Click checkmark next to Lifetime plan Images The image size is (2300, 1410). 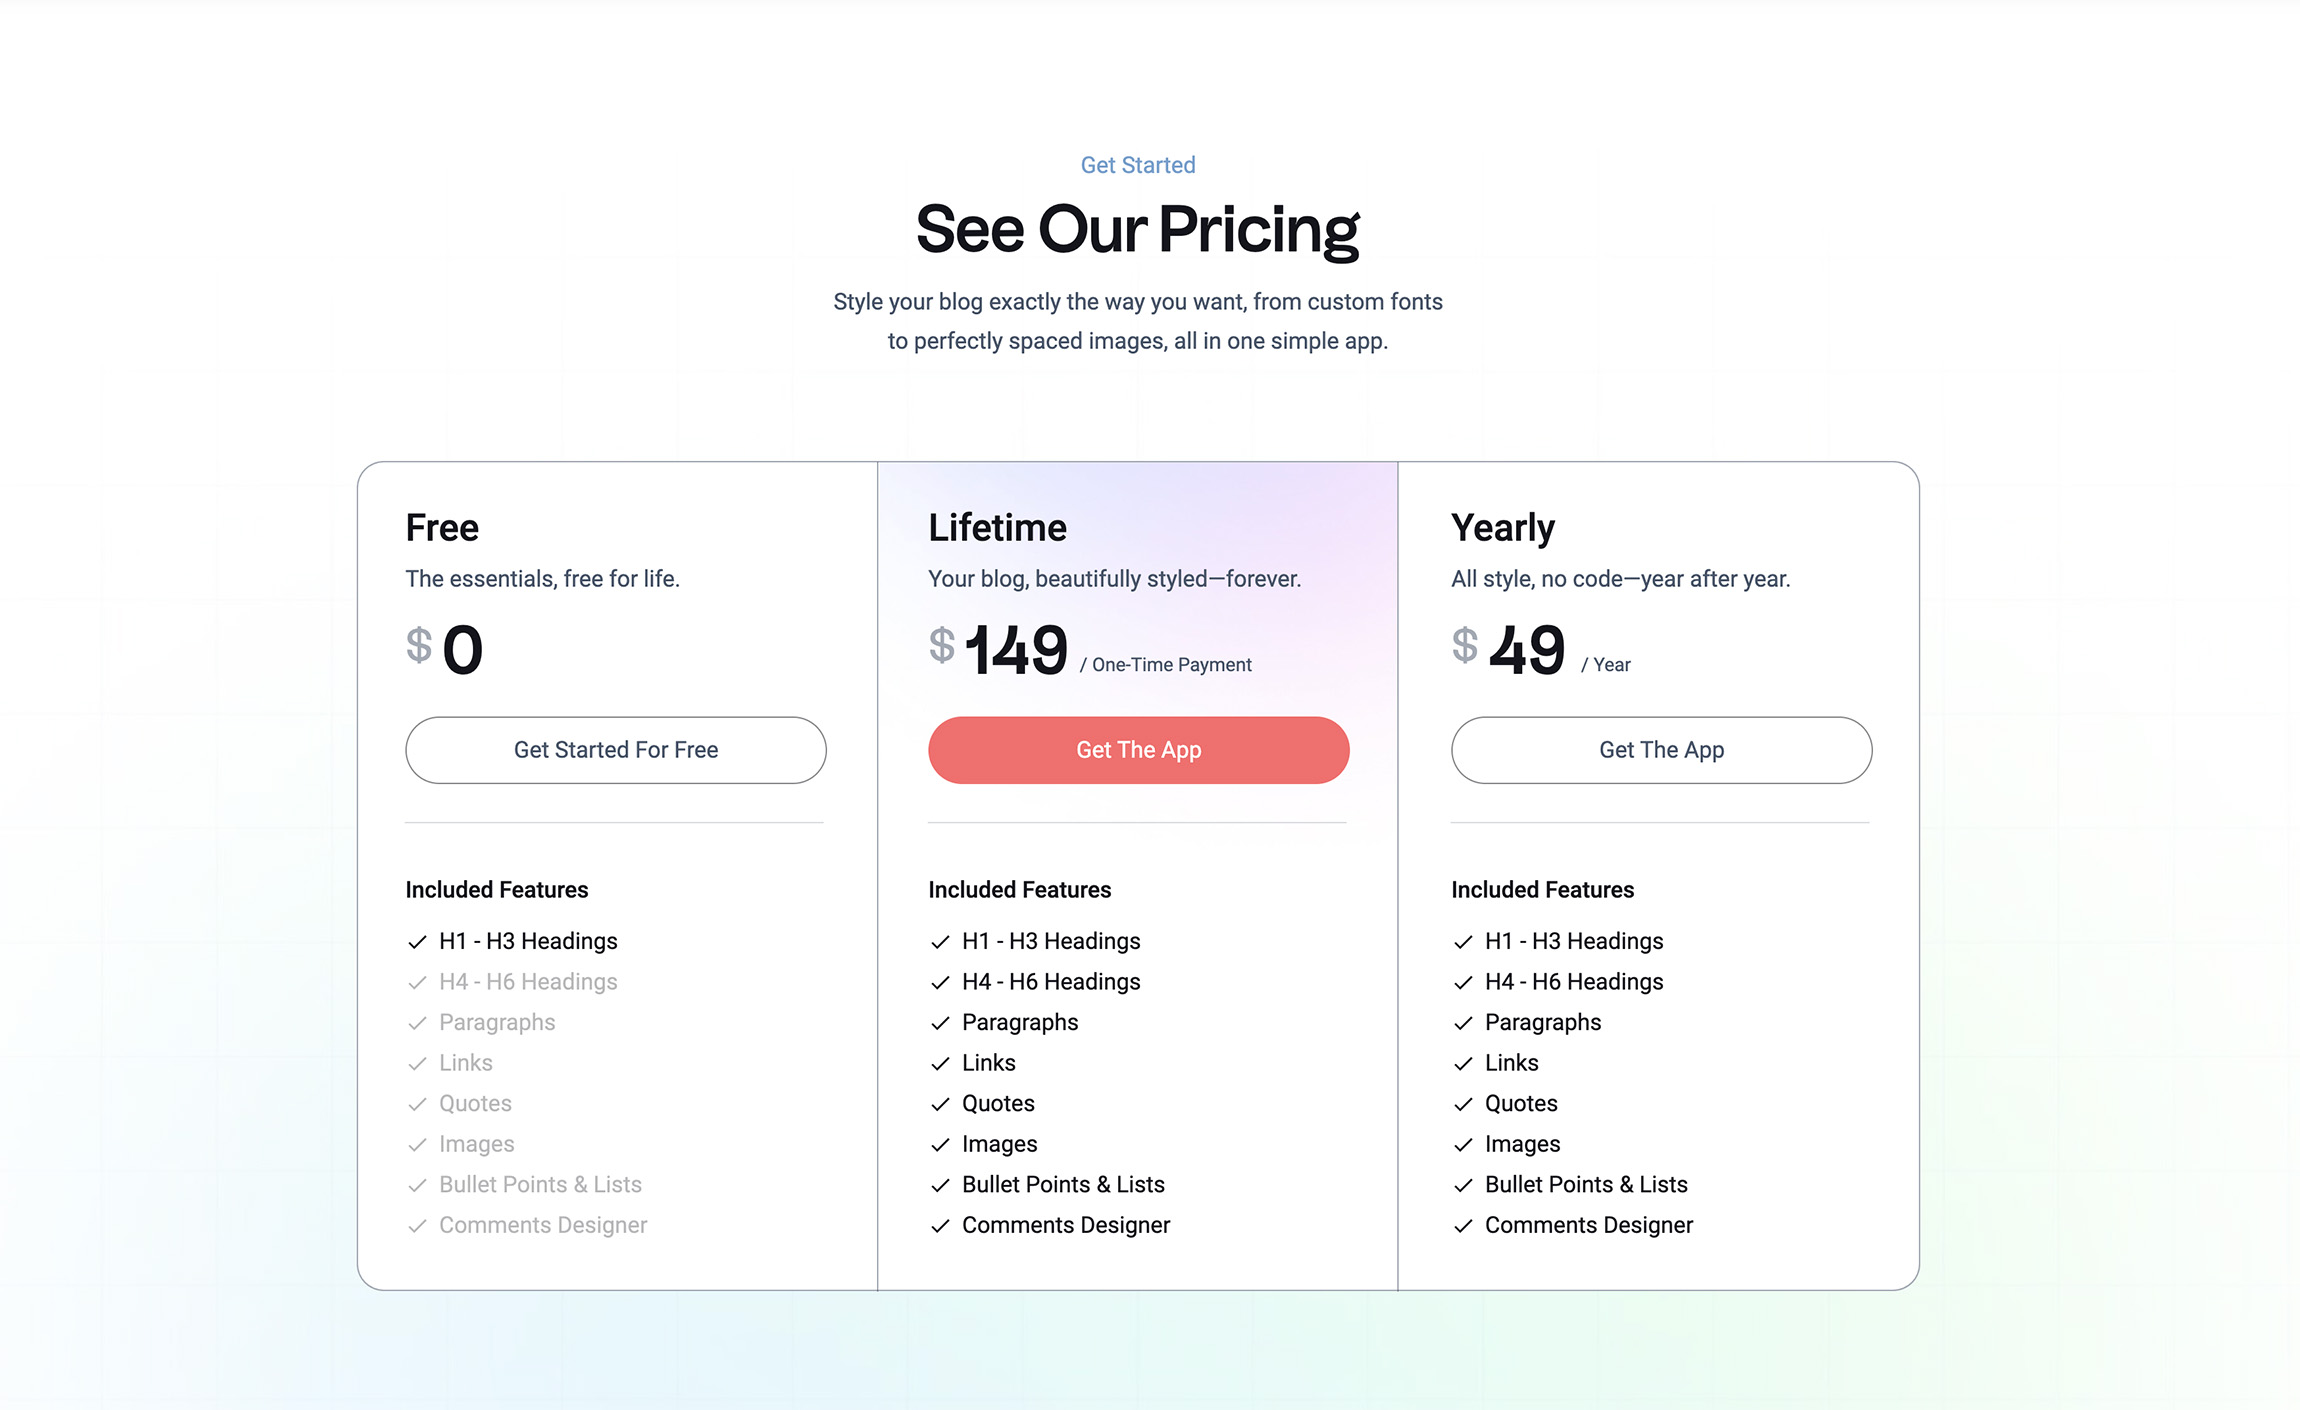pyautogui.click(x=940, y=1145)
